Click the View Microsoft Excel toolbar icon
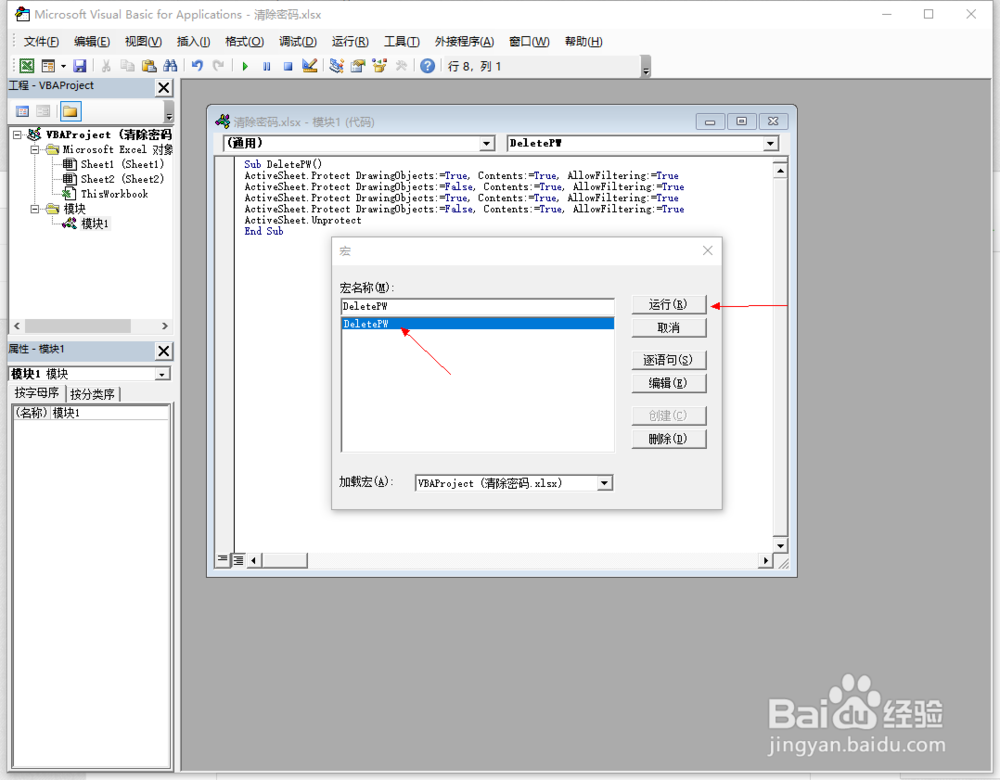Screen dimensions: 1000x780 (x=27, y=66)
